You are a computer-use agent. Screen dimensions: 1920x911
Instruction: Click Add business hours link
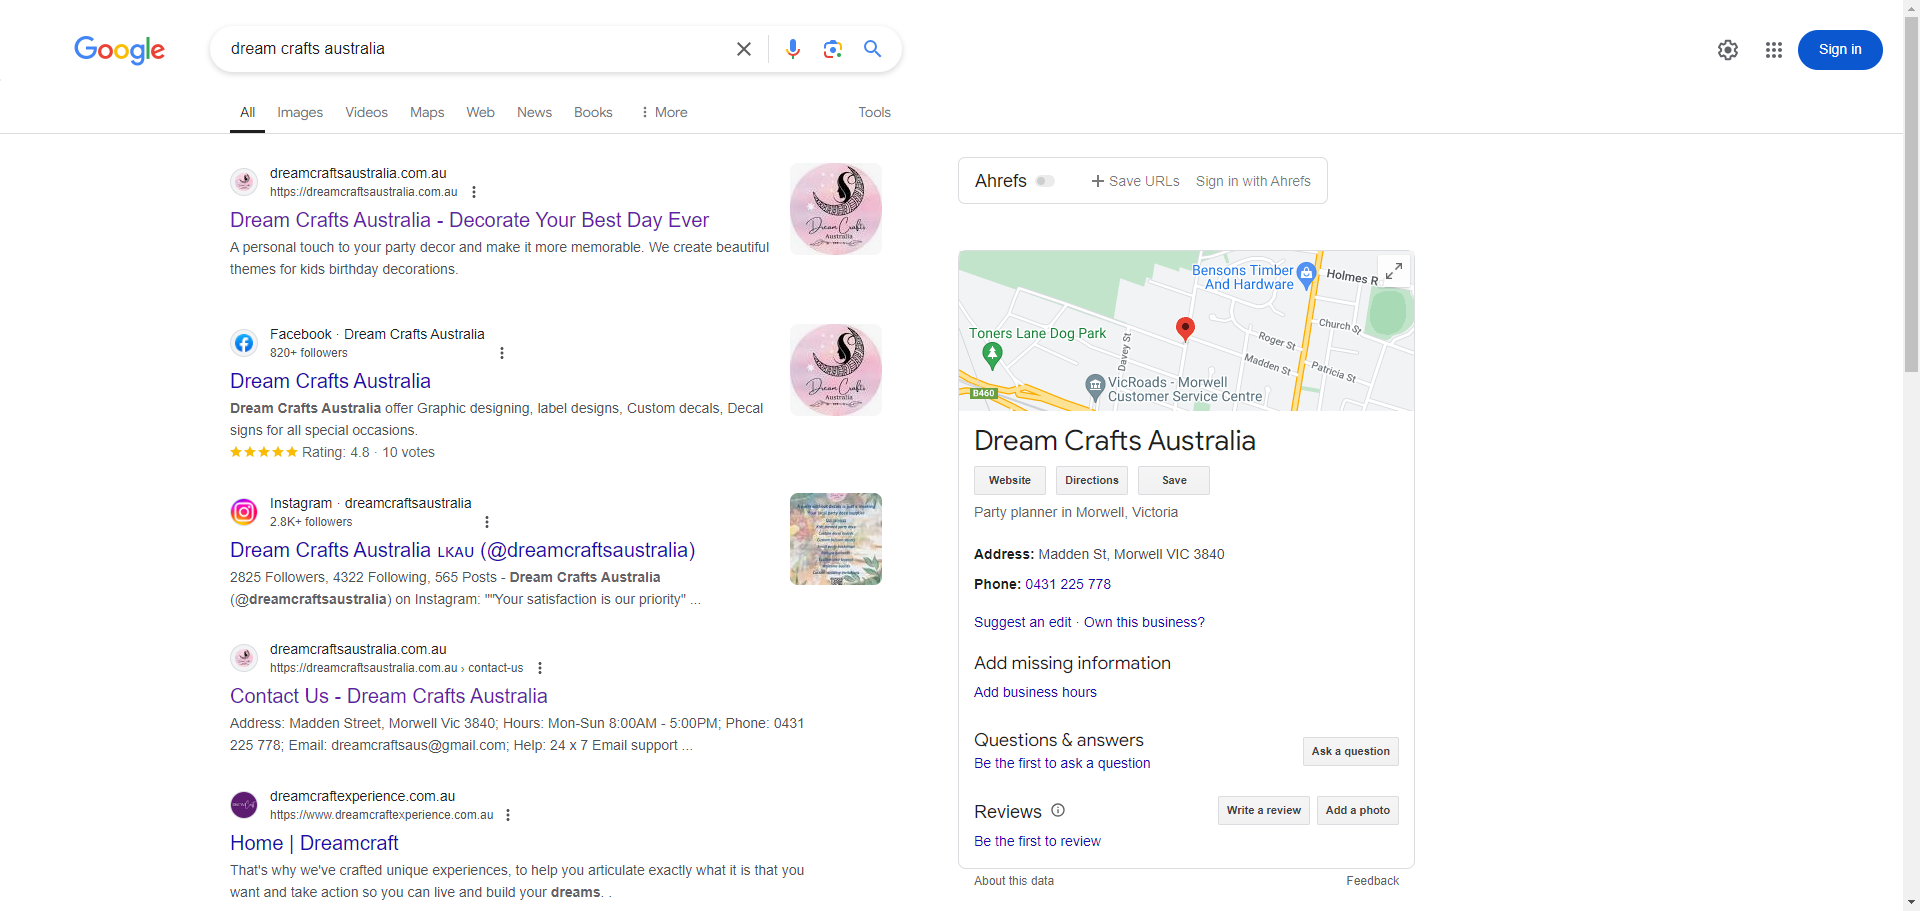(x=1035, y=692)
